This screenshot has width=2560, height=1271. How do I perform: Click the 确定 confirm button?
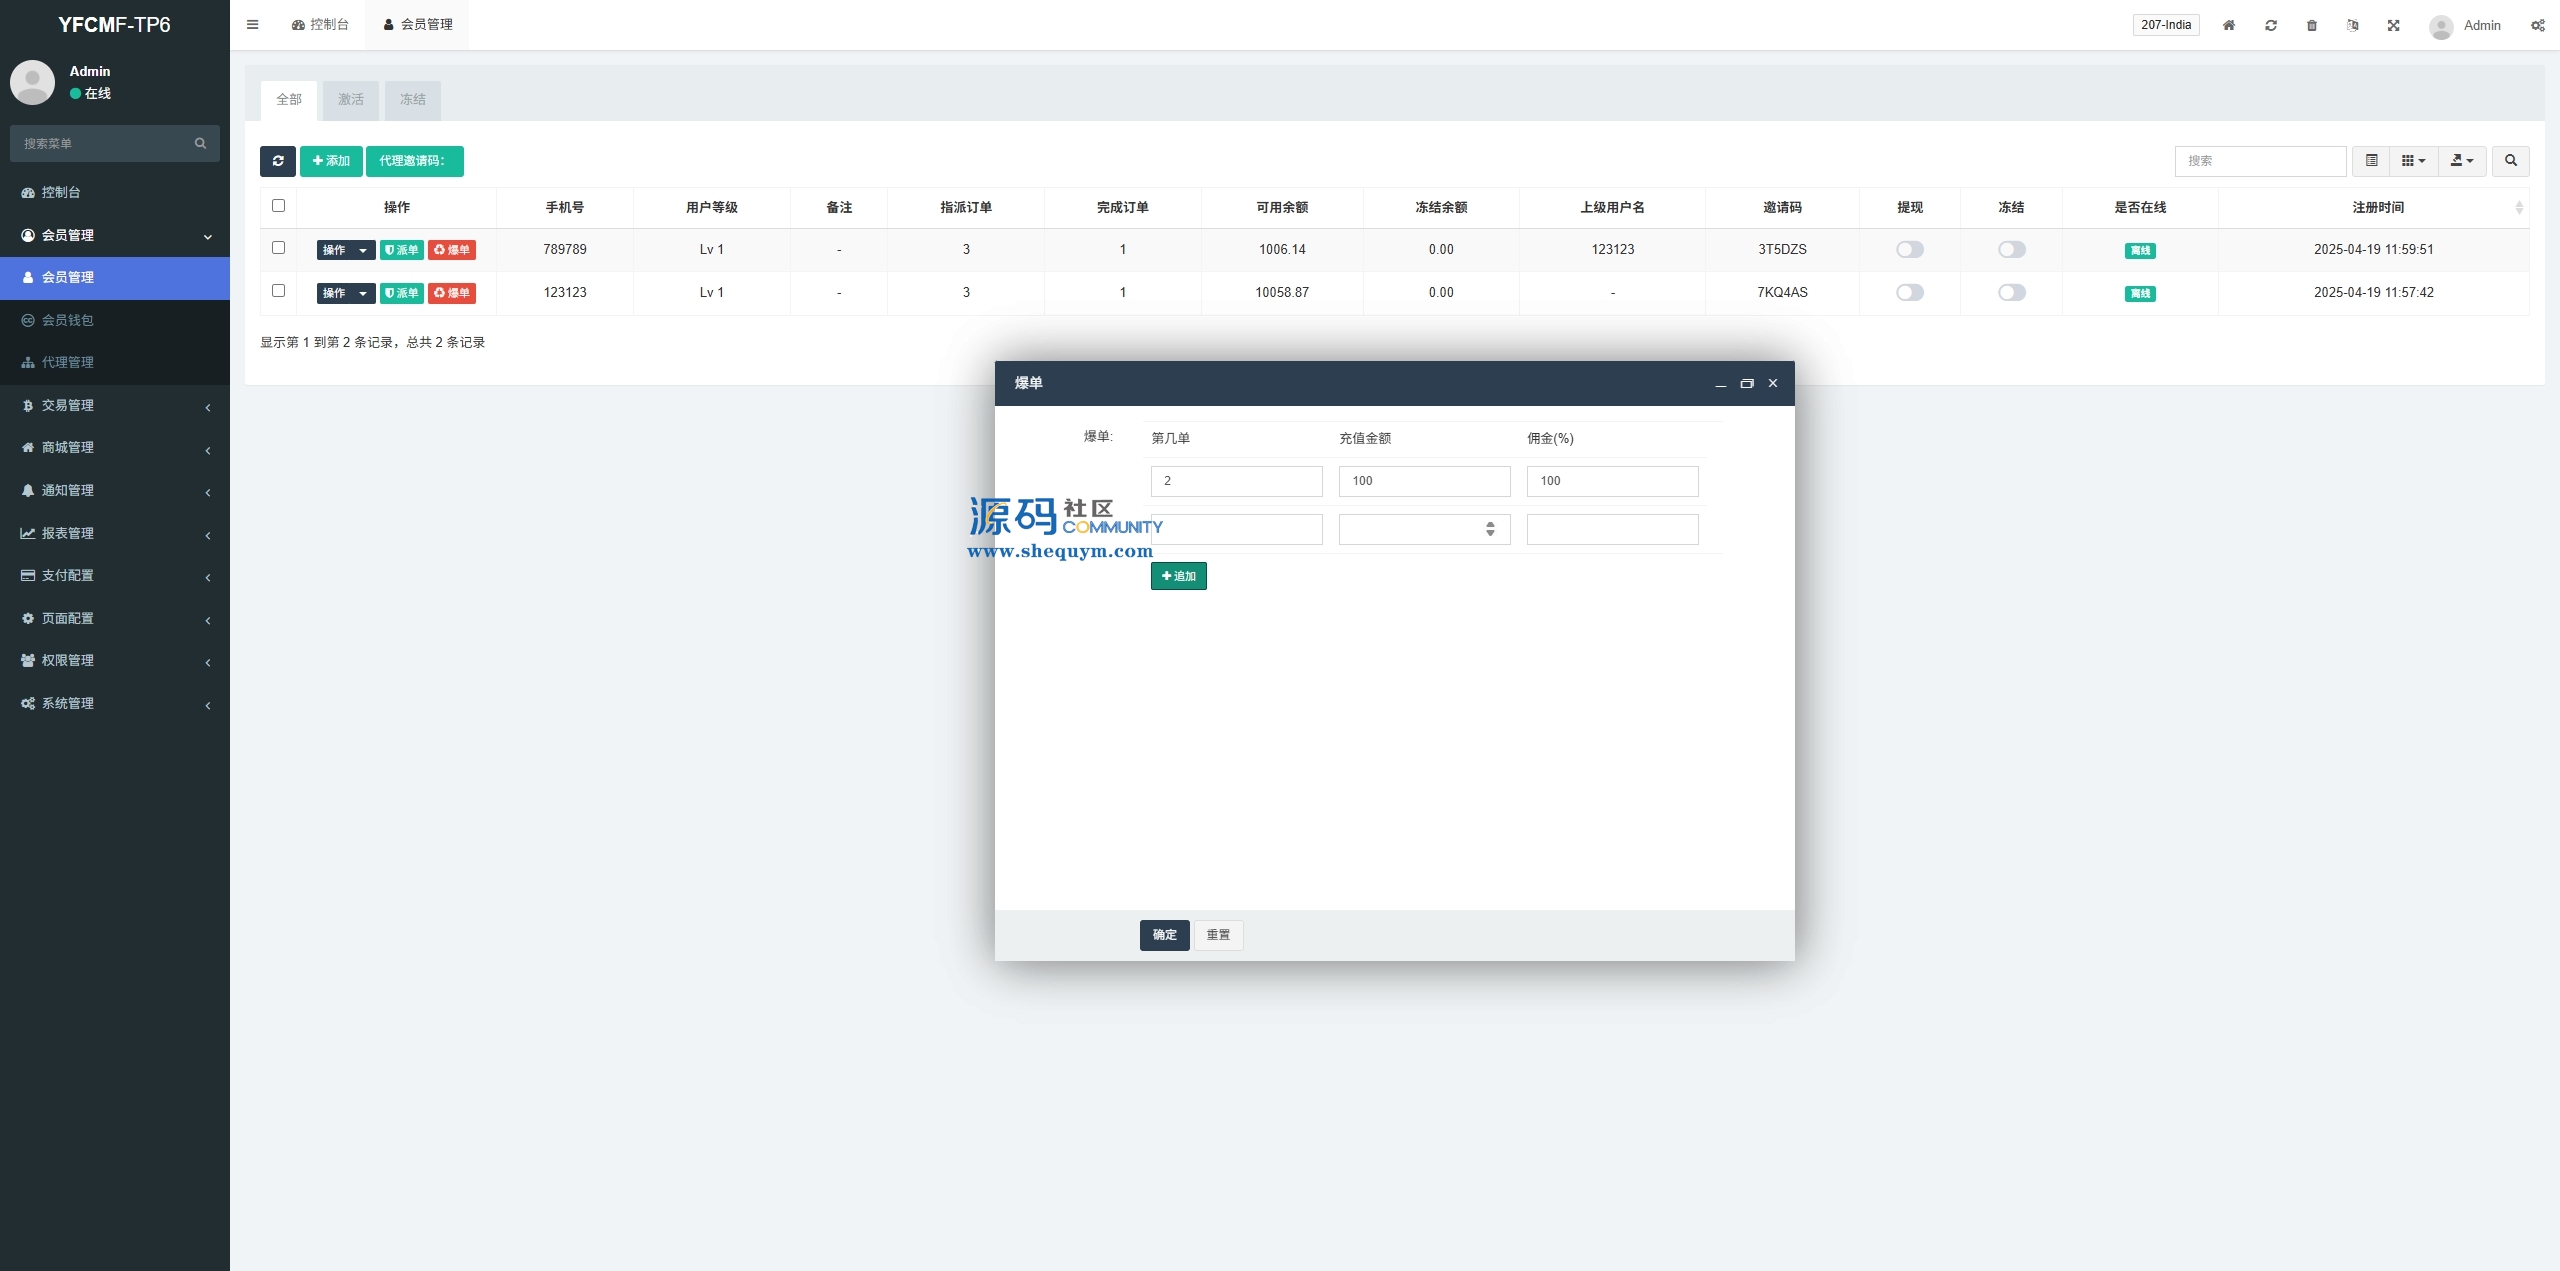1164,935
